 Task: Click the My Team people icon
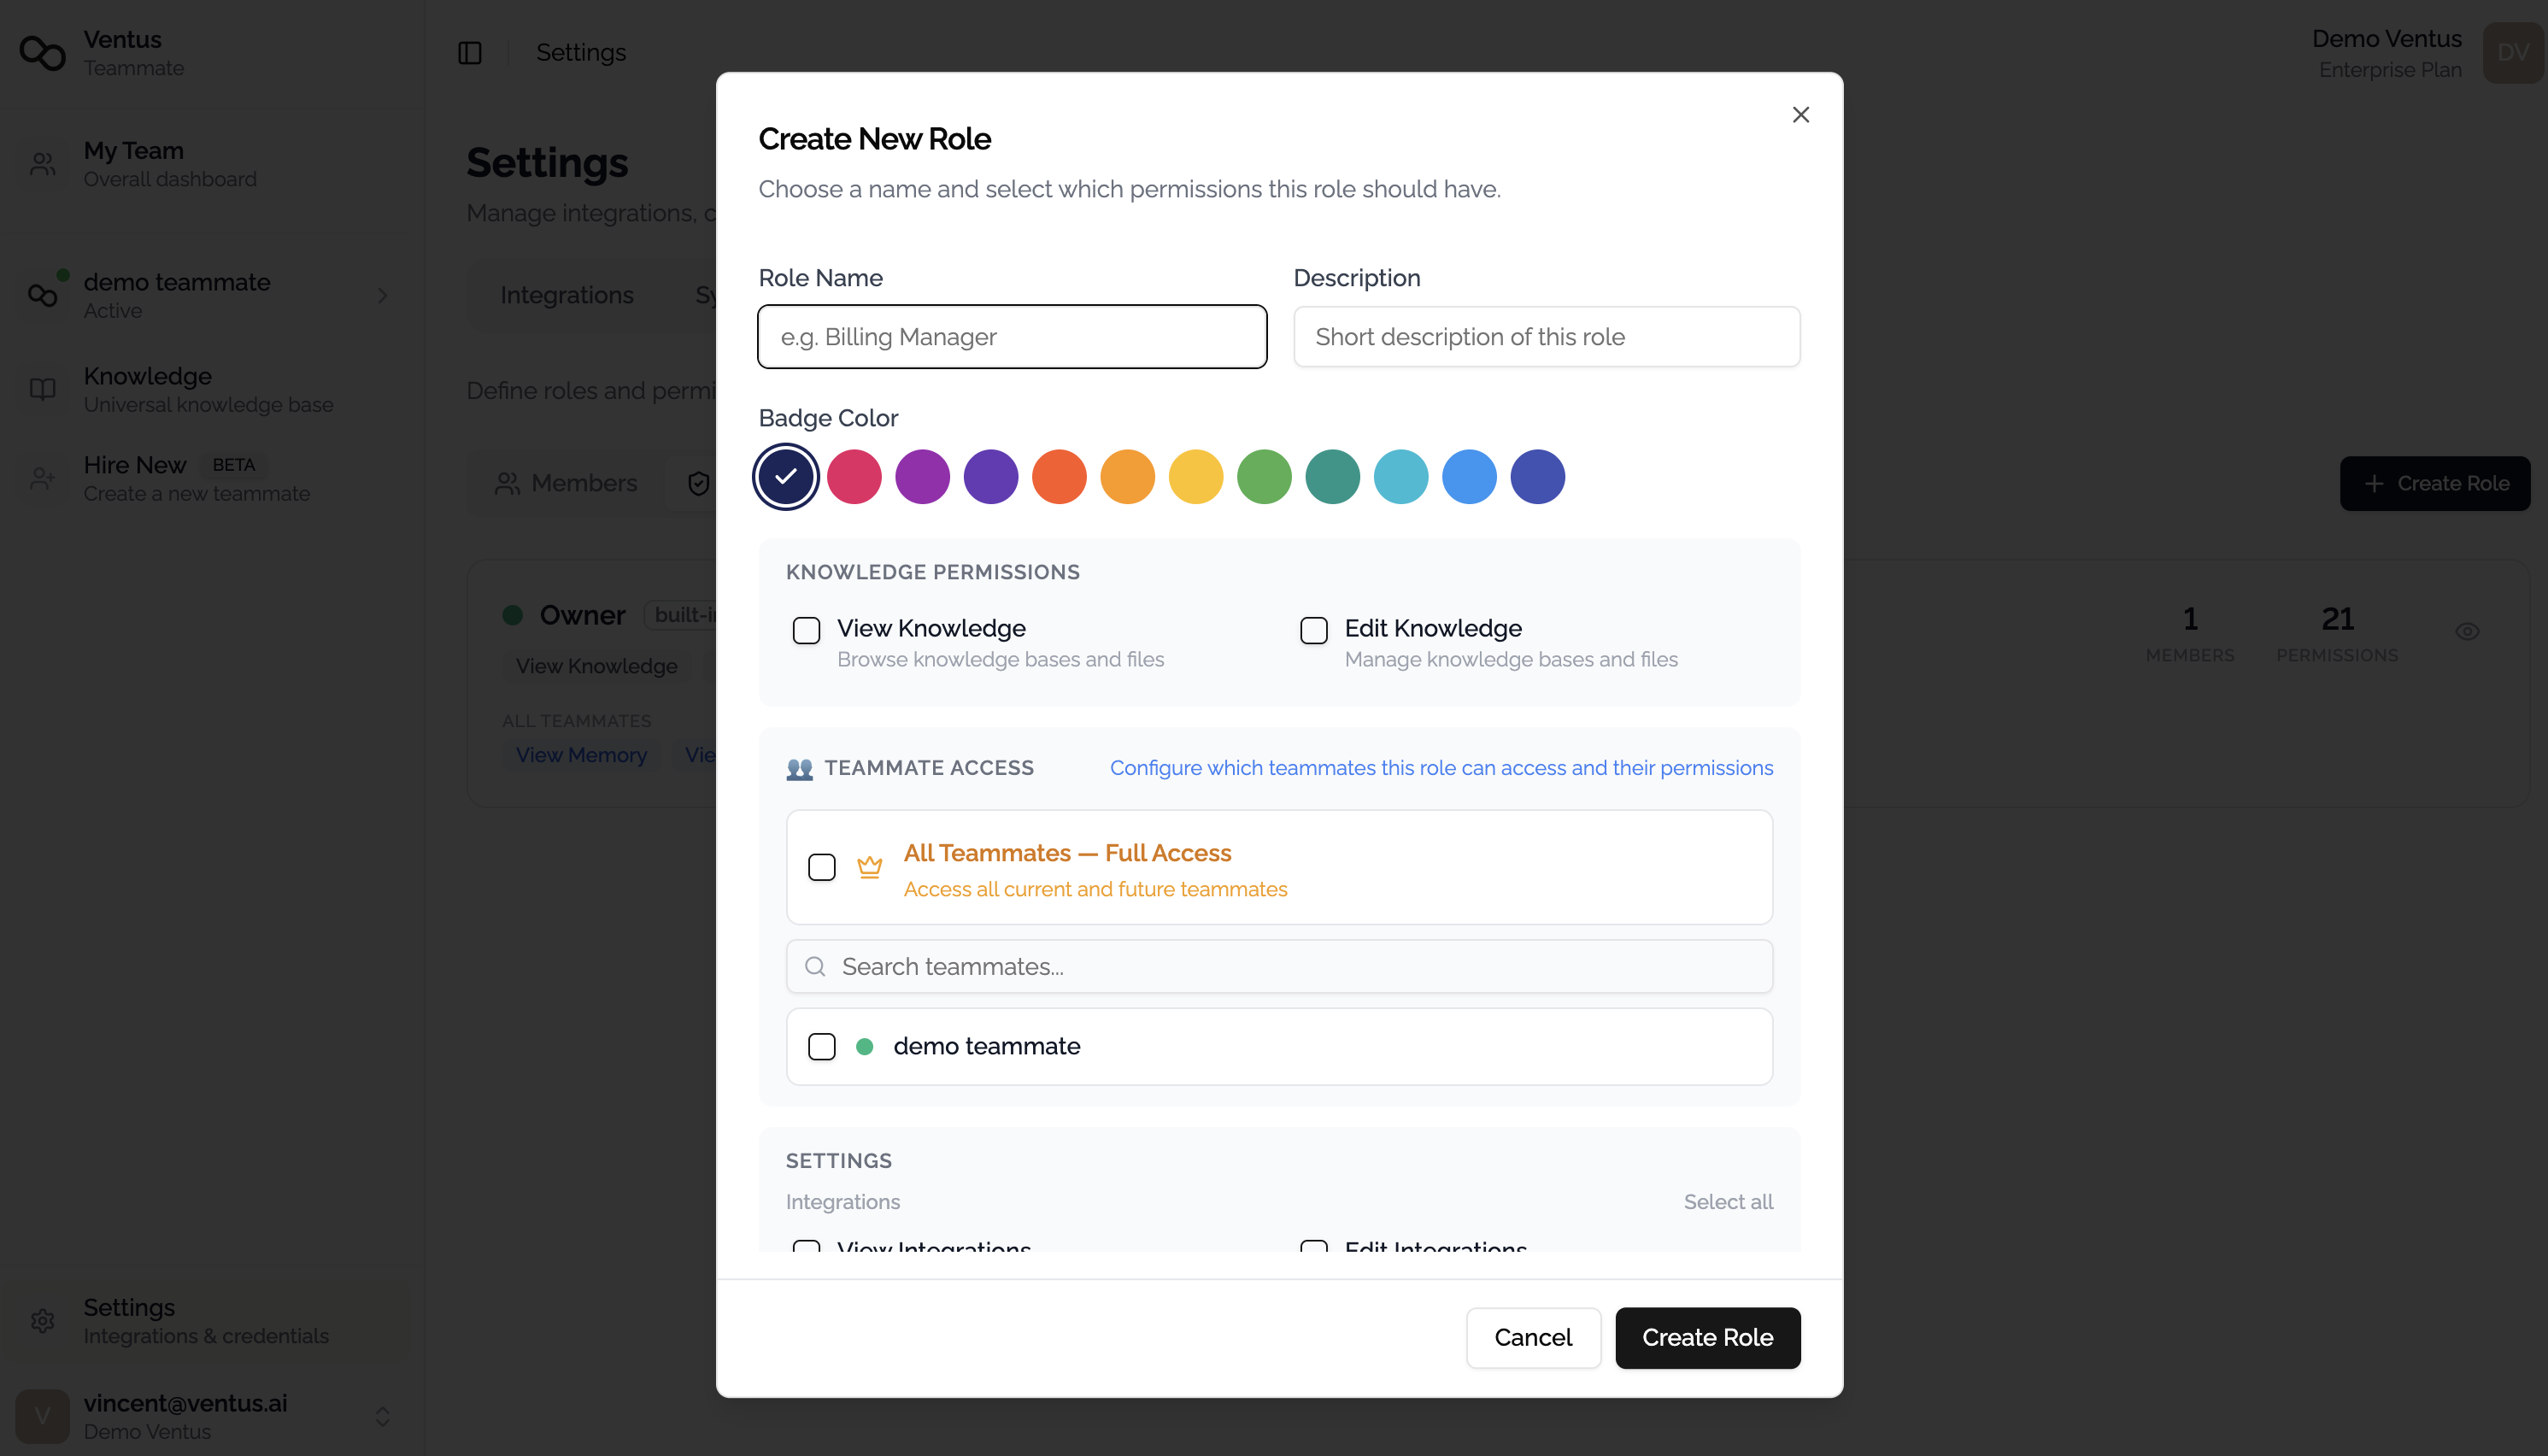(x=42, y=164)
